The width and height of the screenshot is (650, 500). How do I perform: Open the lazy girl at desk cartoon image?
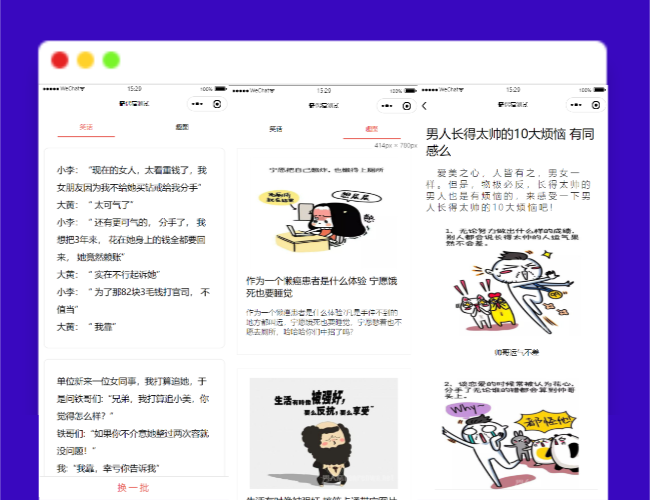[324, 211]
